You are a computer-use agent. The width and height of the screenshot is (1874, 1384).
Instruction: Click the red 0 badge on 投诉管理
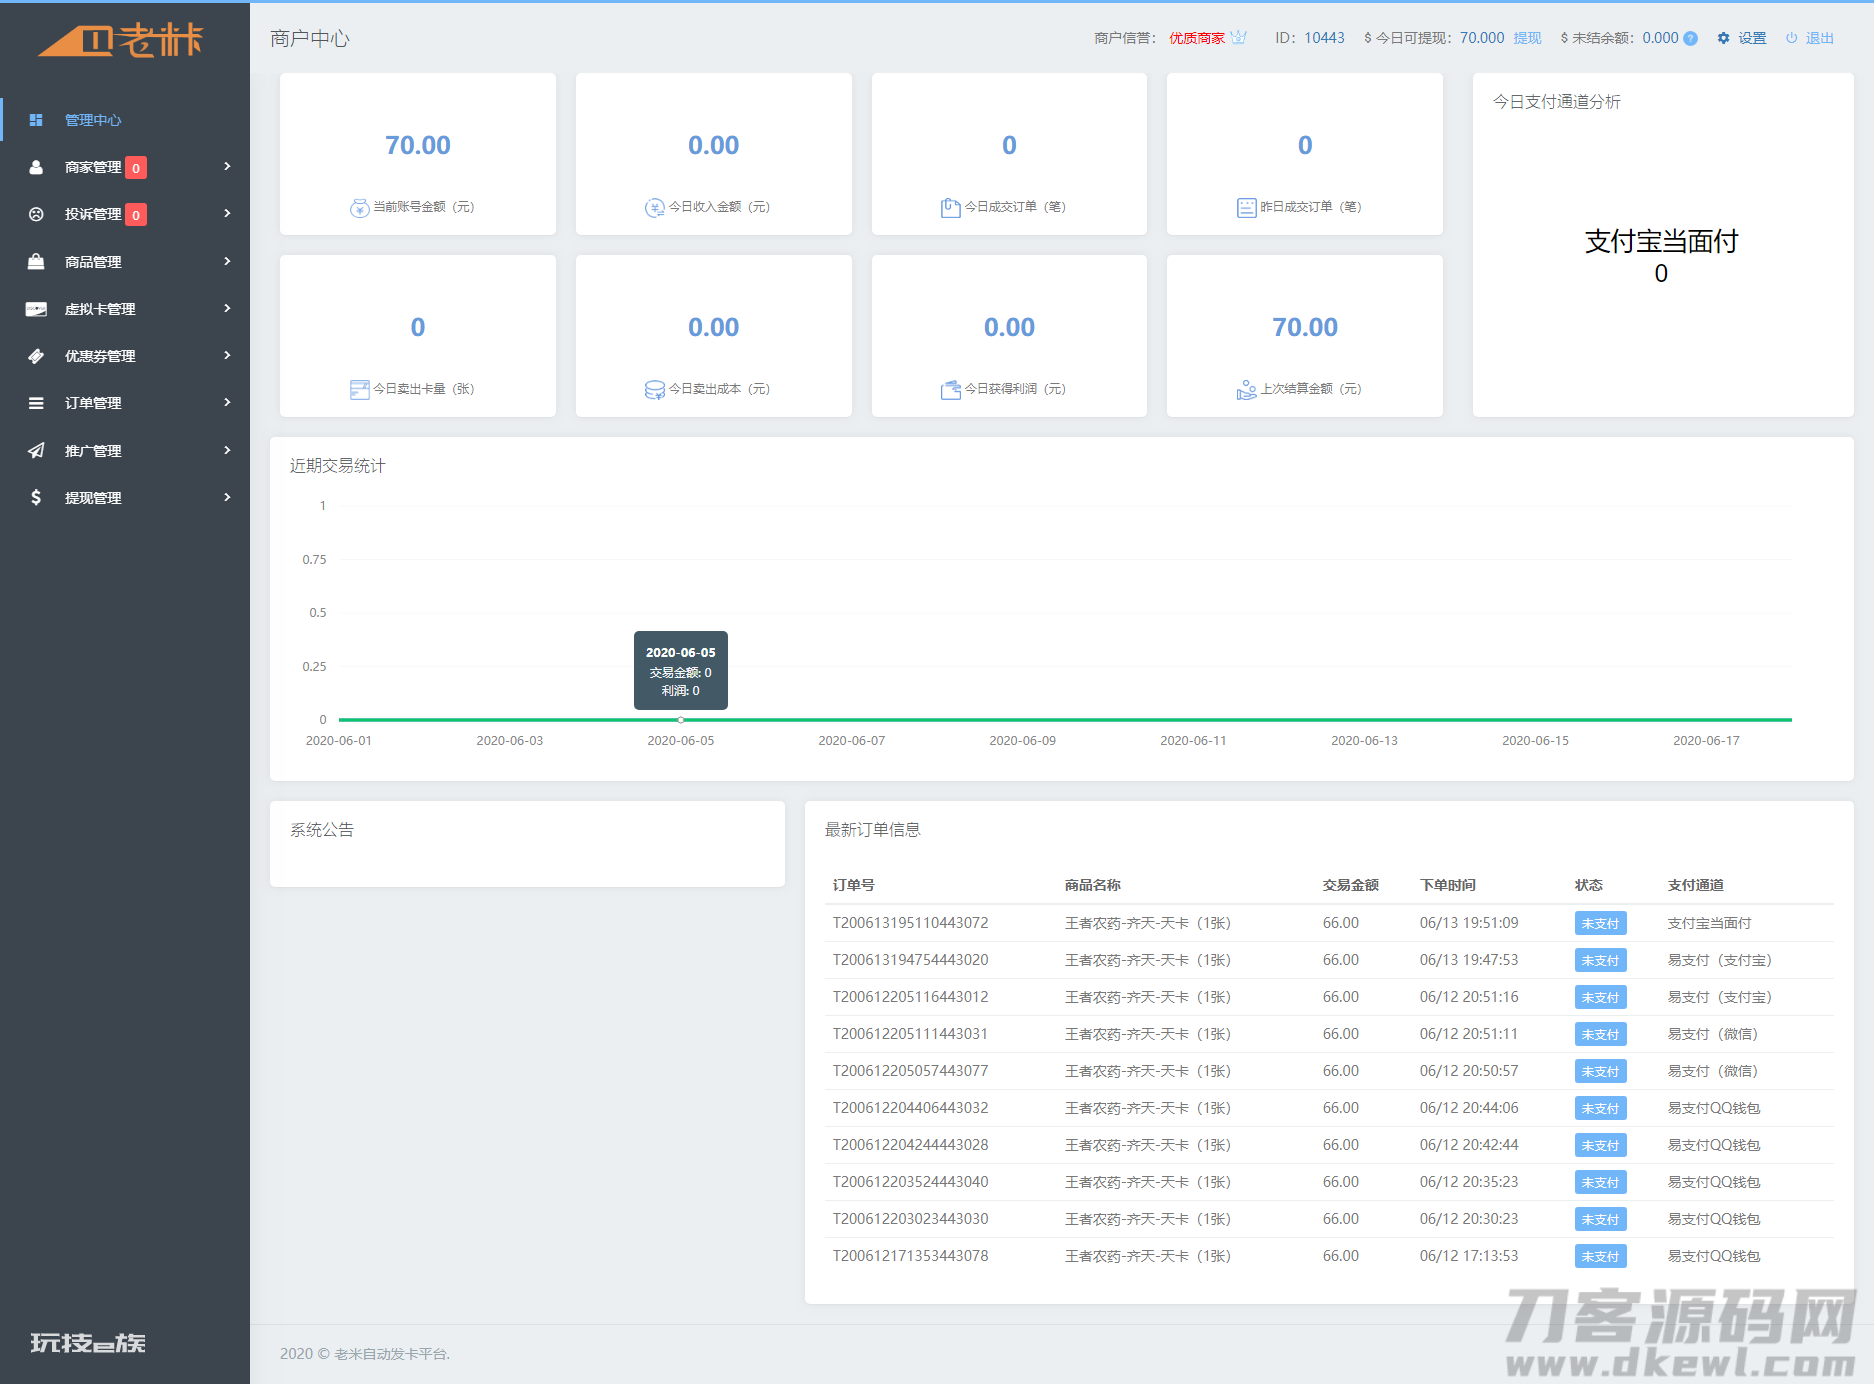(x=136, y=215)
